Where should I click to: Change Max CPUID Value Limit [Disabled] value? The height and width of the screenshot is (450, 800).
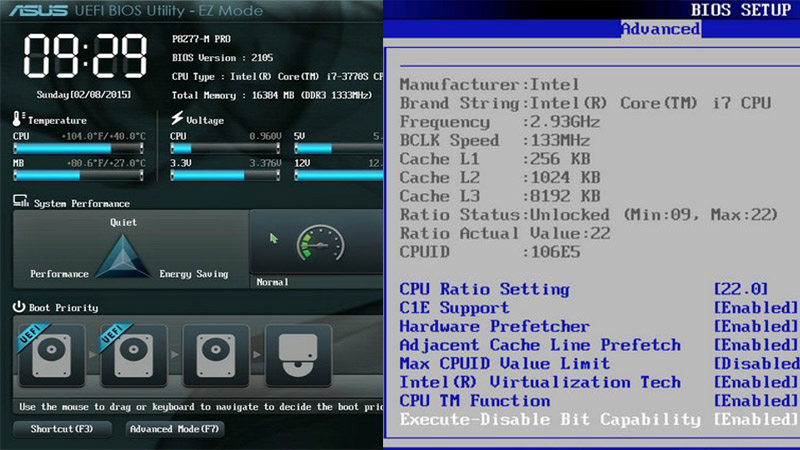point(756,364)
